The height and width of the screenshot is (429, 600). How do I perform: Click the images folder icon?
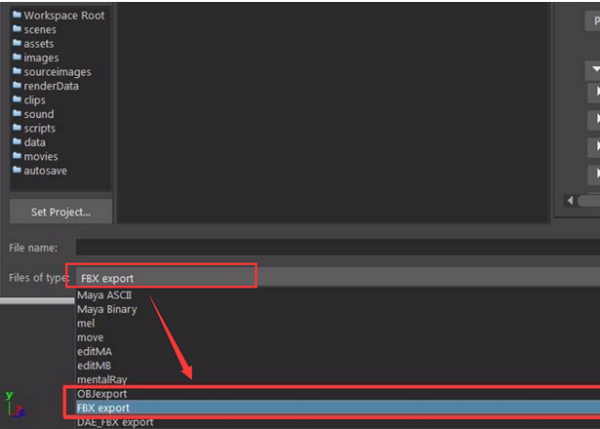pos(17,57)
